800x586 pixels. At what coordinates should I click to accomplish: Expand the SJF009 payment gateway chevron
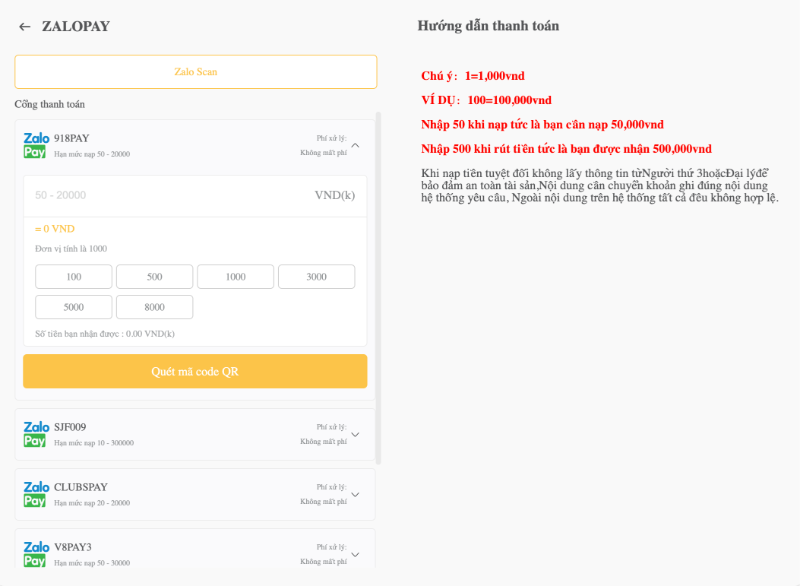point(355,434)
